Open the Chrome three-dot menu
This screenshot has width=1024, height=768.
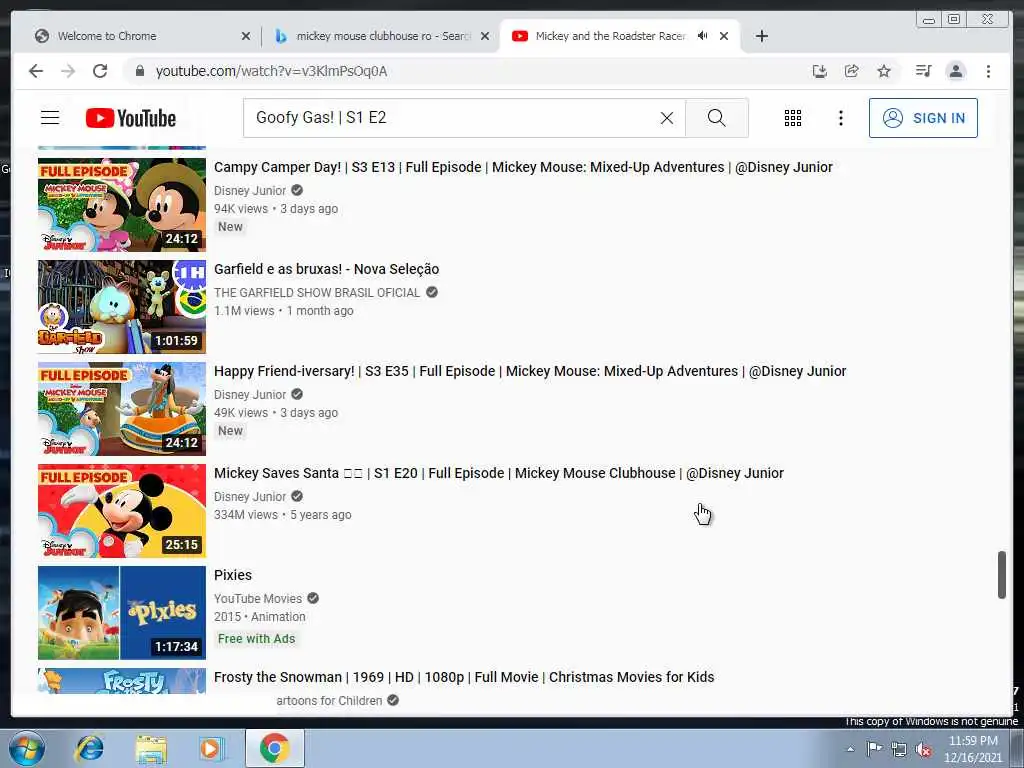pos(988,71)
